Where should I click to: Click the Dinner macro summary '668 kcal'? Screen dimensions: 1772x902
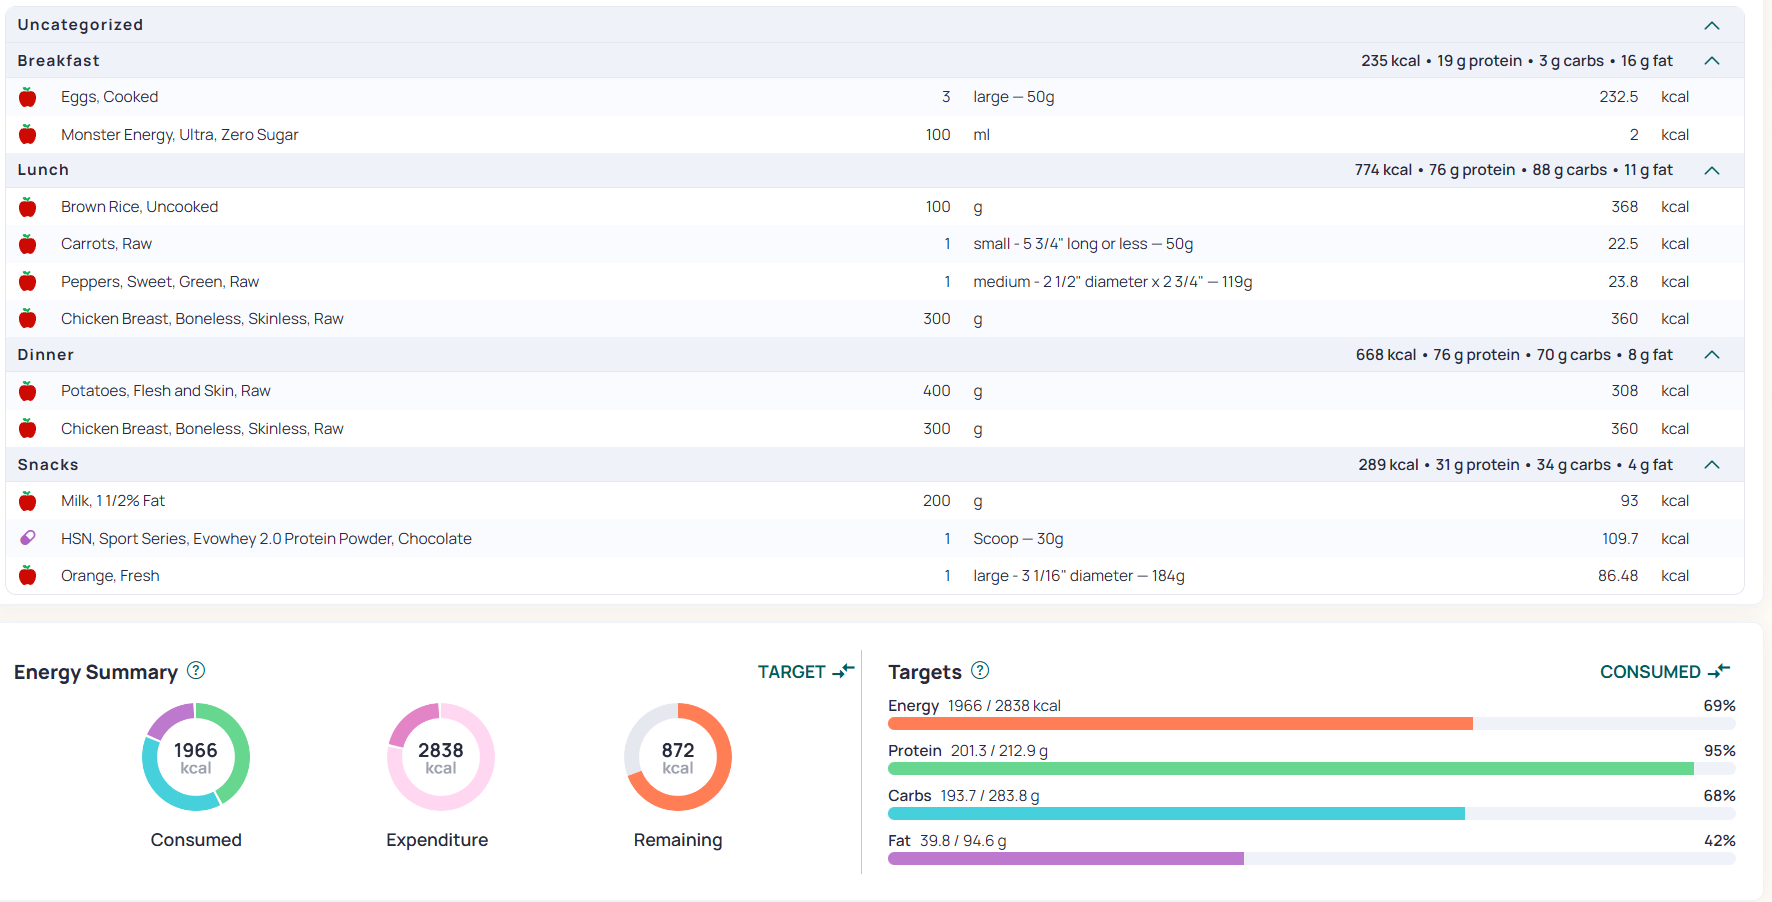(x=1386, y=355)
